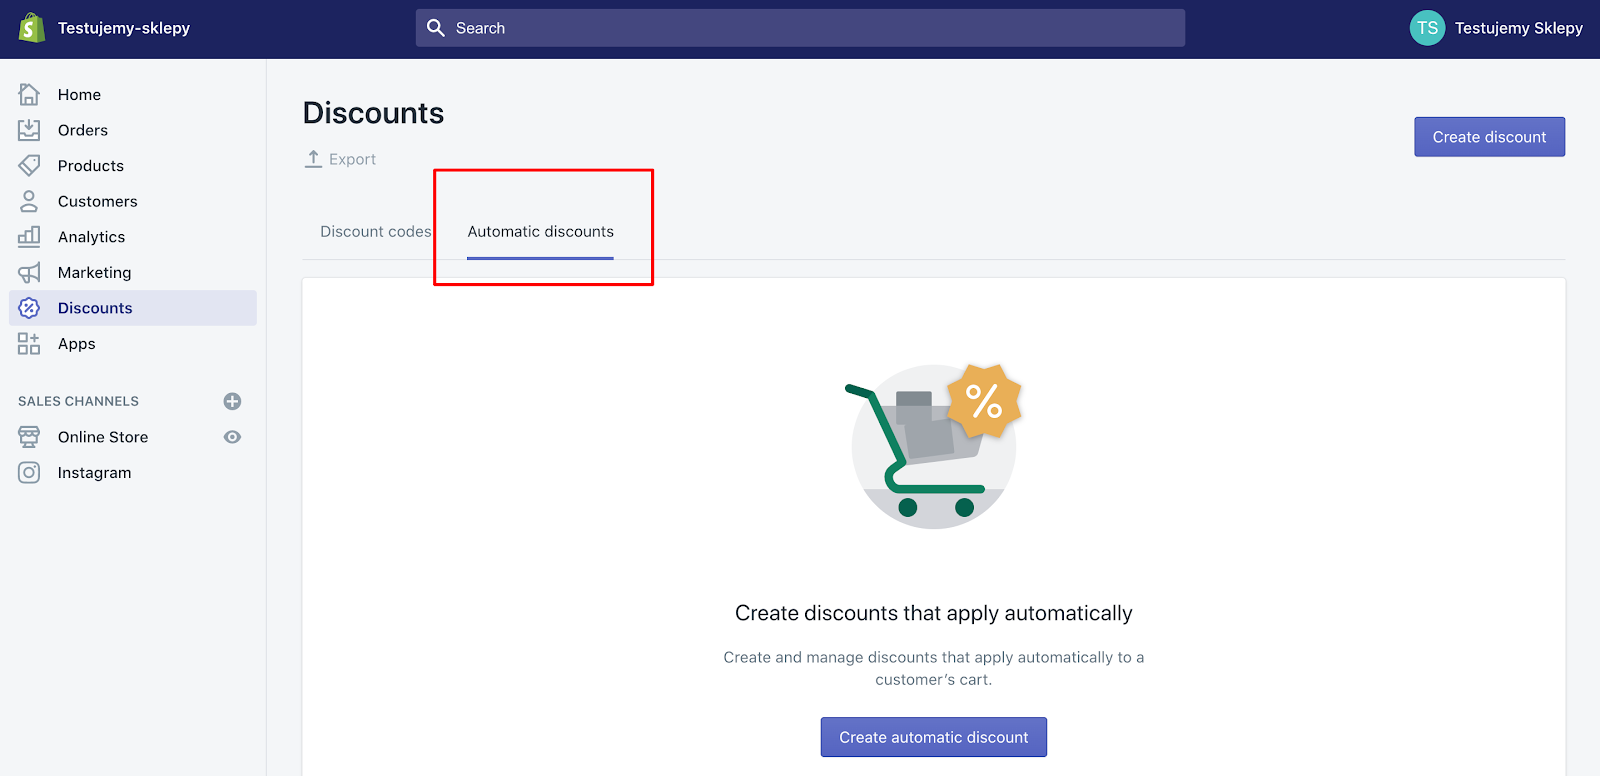Click the Products price-tag icon
This screenshot has width=1600, height=776.
coord(29,165)
